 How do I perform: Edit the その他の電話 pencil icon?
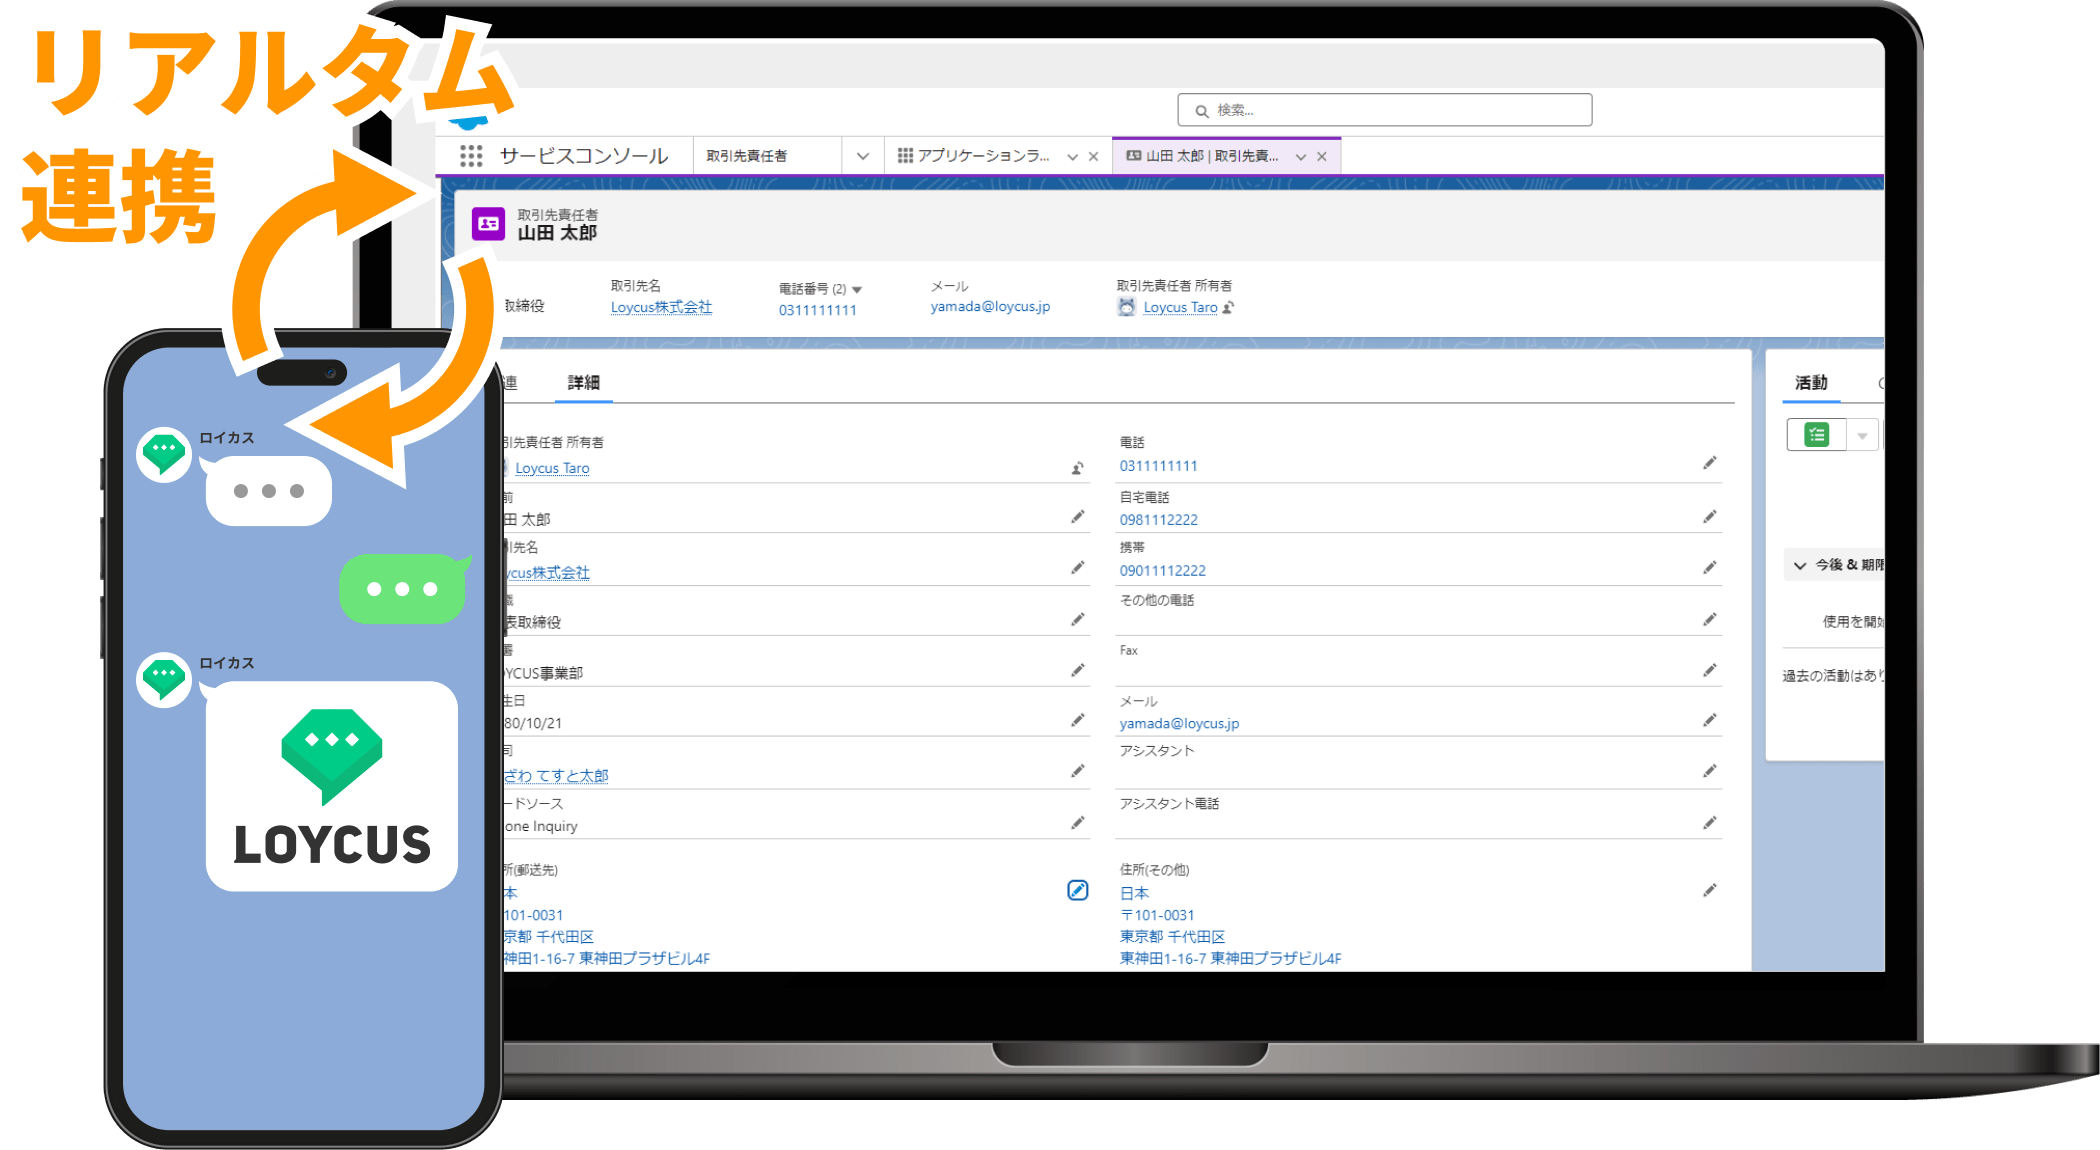click(x=1710, y=620)
